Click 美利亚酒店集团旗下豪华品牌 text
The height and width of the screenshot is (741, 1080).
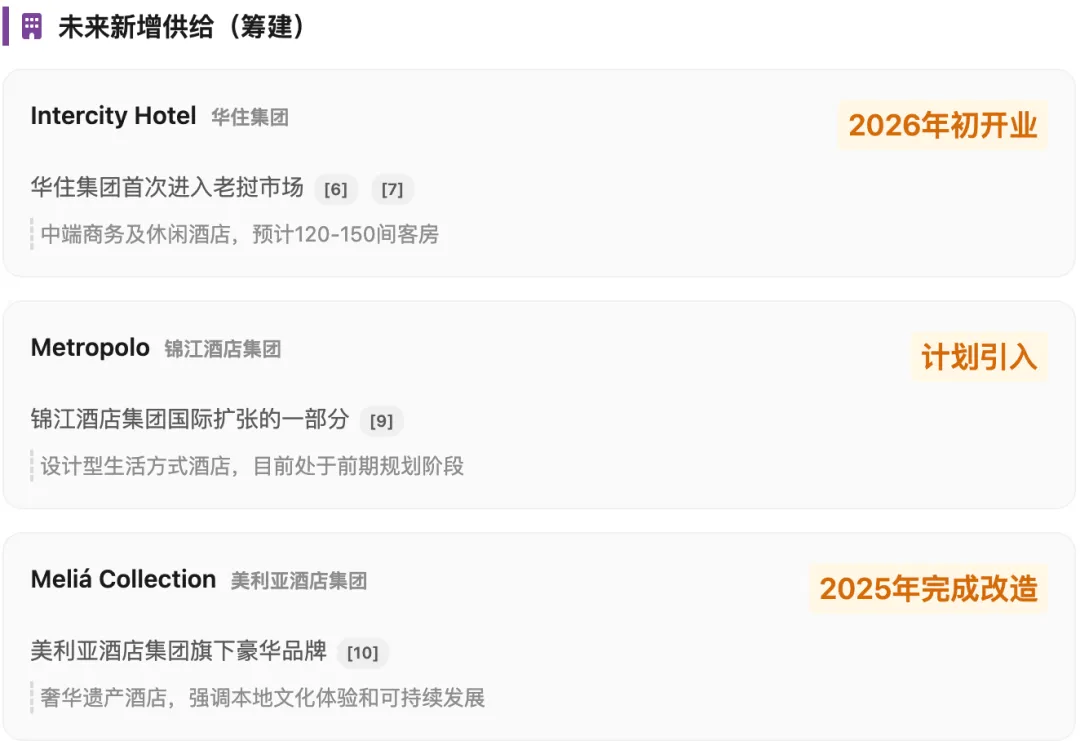click(178, 651)
